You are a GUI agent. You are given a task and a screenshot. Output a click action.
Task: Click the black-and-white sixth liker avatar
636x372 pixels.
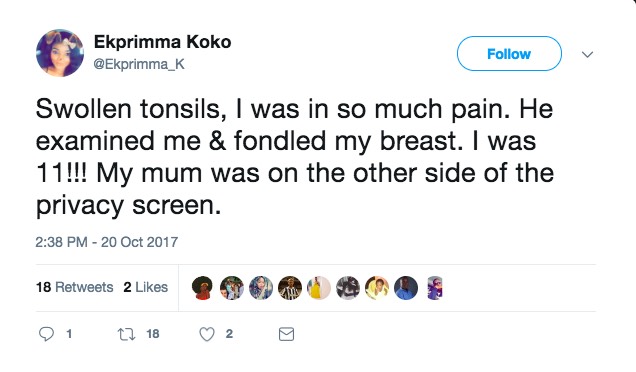point(348,288)
